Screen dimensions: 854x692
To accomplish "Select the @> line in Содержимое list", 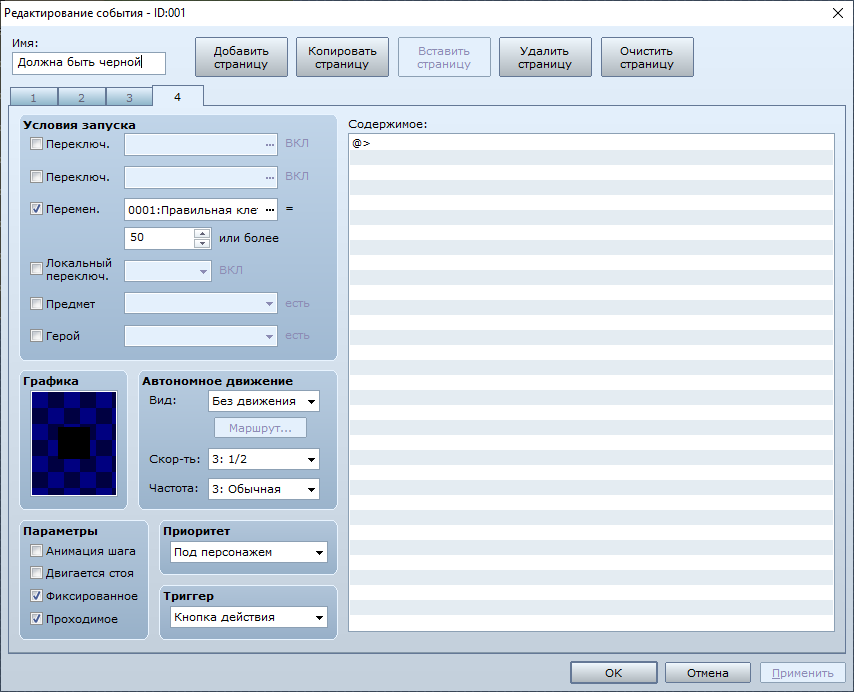I will click(x=591, y=143).
